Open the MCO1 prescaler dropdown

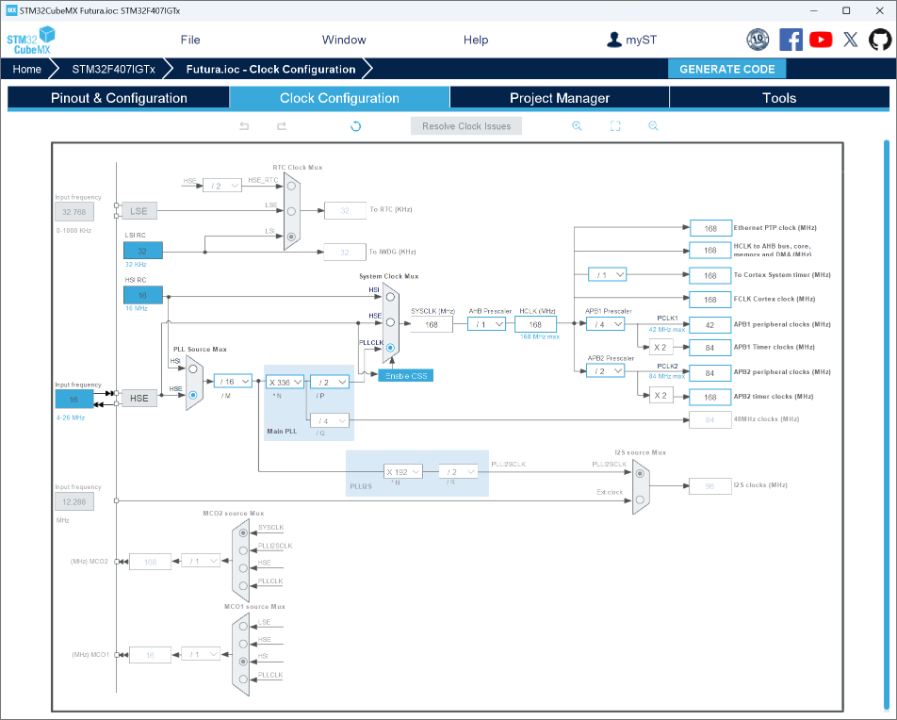pyautogui.click(x=201, y=654)
